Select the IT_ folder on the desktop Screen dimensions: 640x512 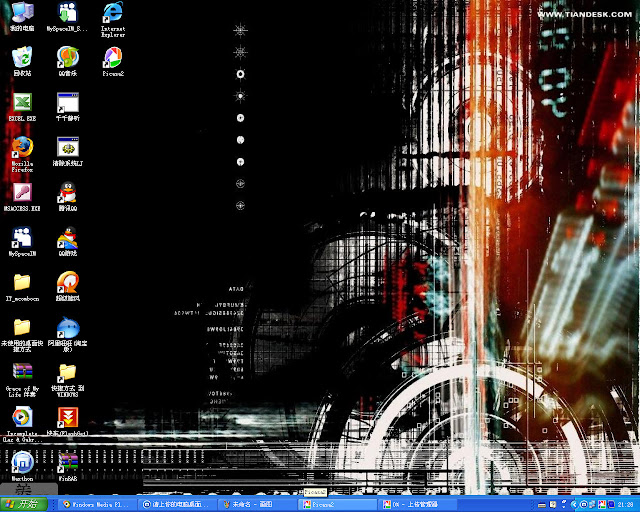[x=22, y=287]
